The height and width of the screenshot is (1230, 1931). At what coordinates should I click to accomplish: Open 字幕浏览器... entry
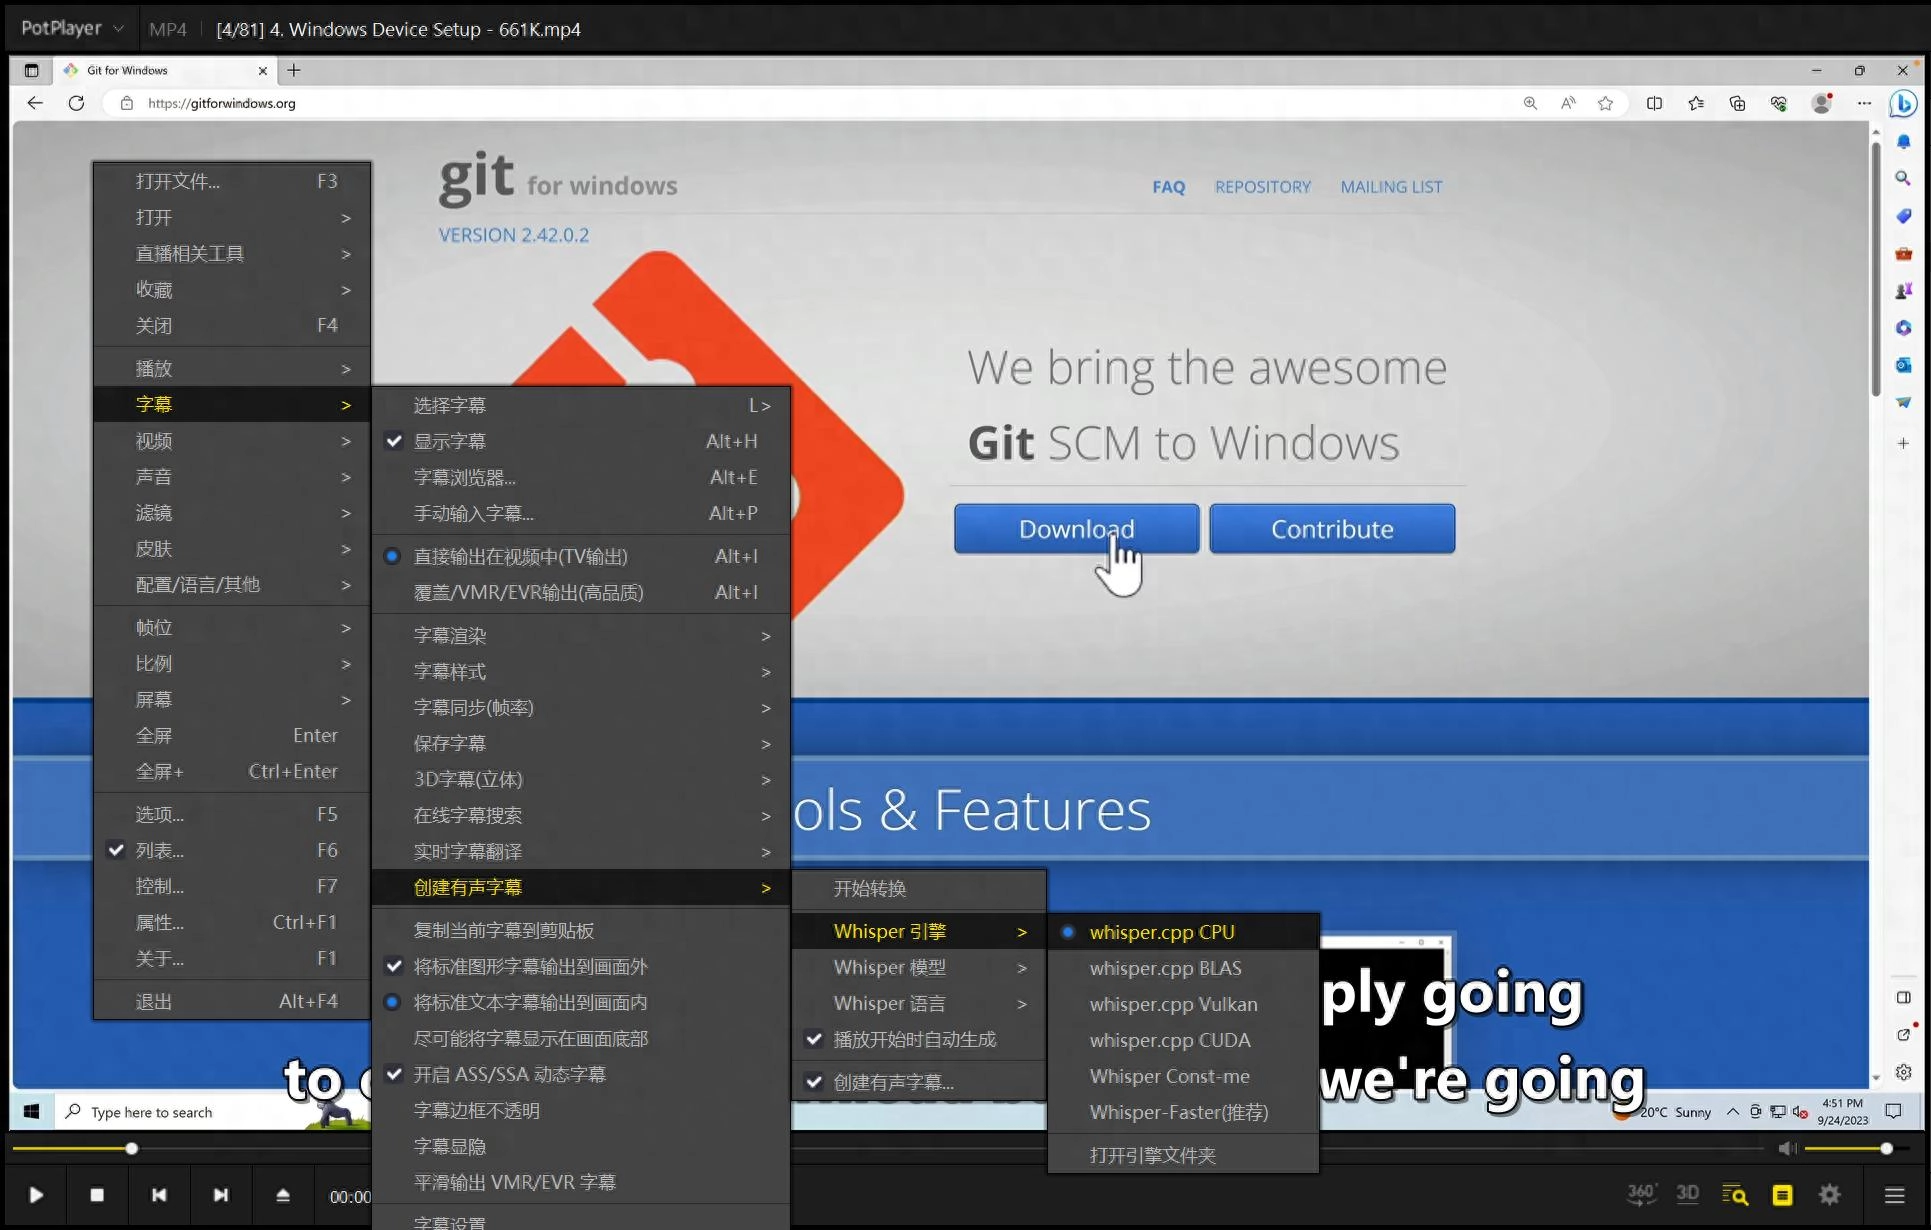[x=582, y=477]
